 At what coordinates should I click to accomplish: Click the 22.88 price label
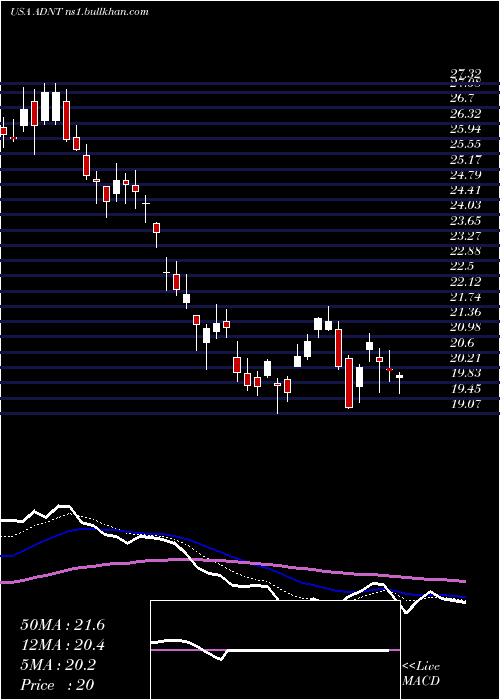pyautogui.click(x=467, y=251)
